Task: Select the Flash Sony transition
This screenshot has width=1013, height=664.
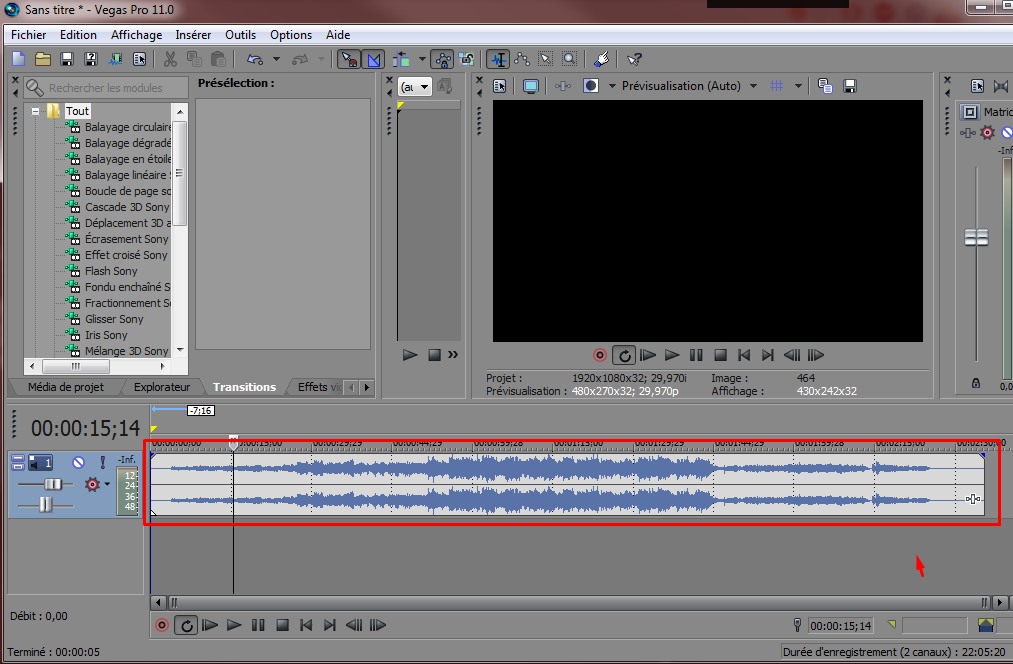Action: pos(111,271)
